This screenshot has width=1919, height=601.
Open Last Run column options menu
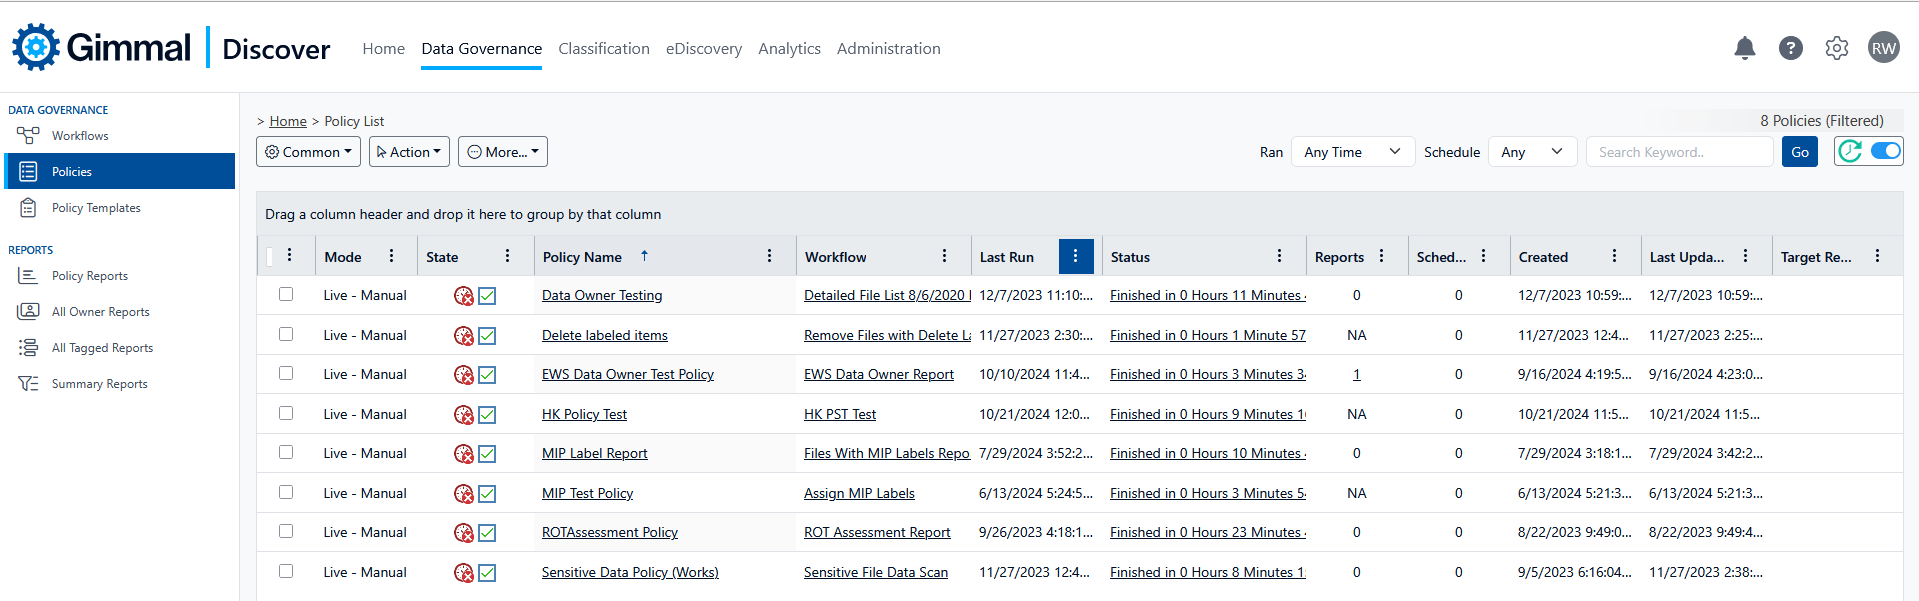pyautogui.click(x=1075, y=256)
